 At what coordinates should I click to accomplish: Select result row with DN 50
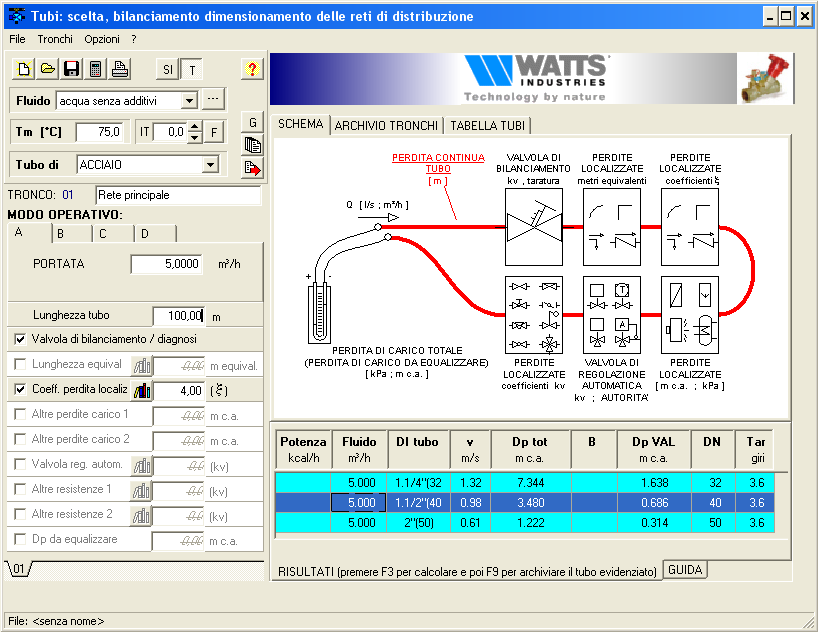pos(525,522)
